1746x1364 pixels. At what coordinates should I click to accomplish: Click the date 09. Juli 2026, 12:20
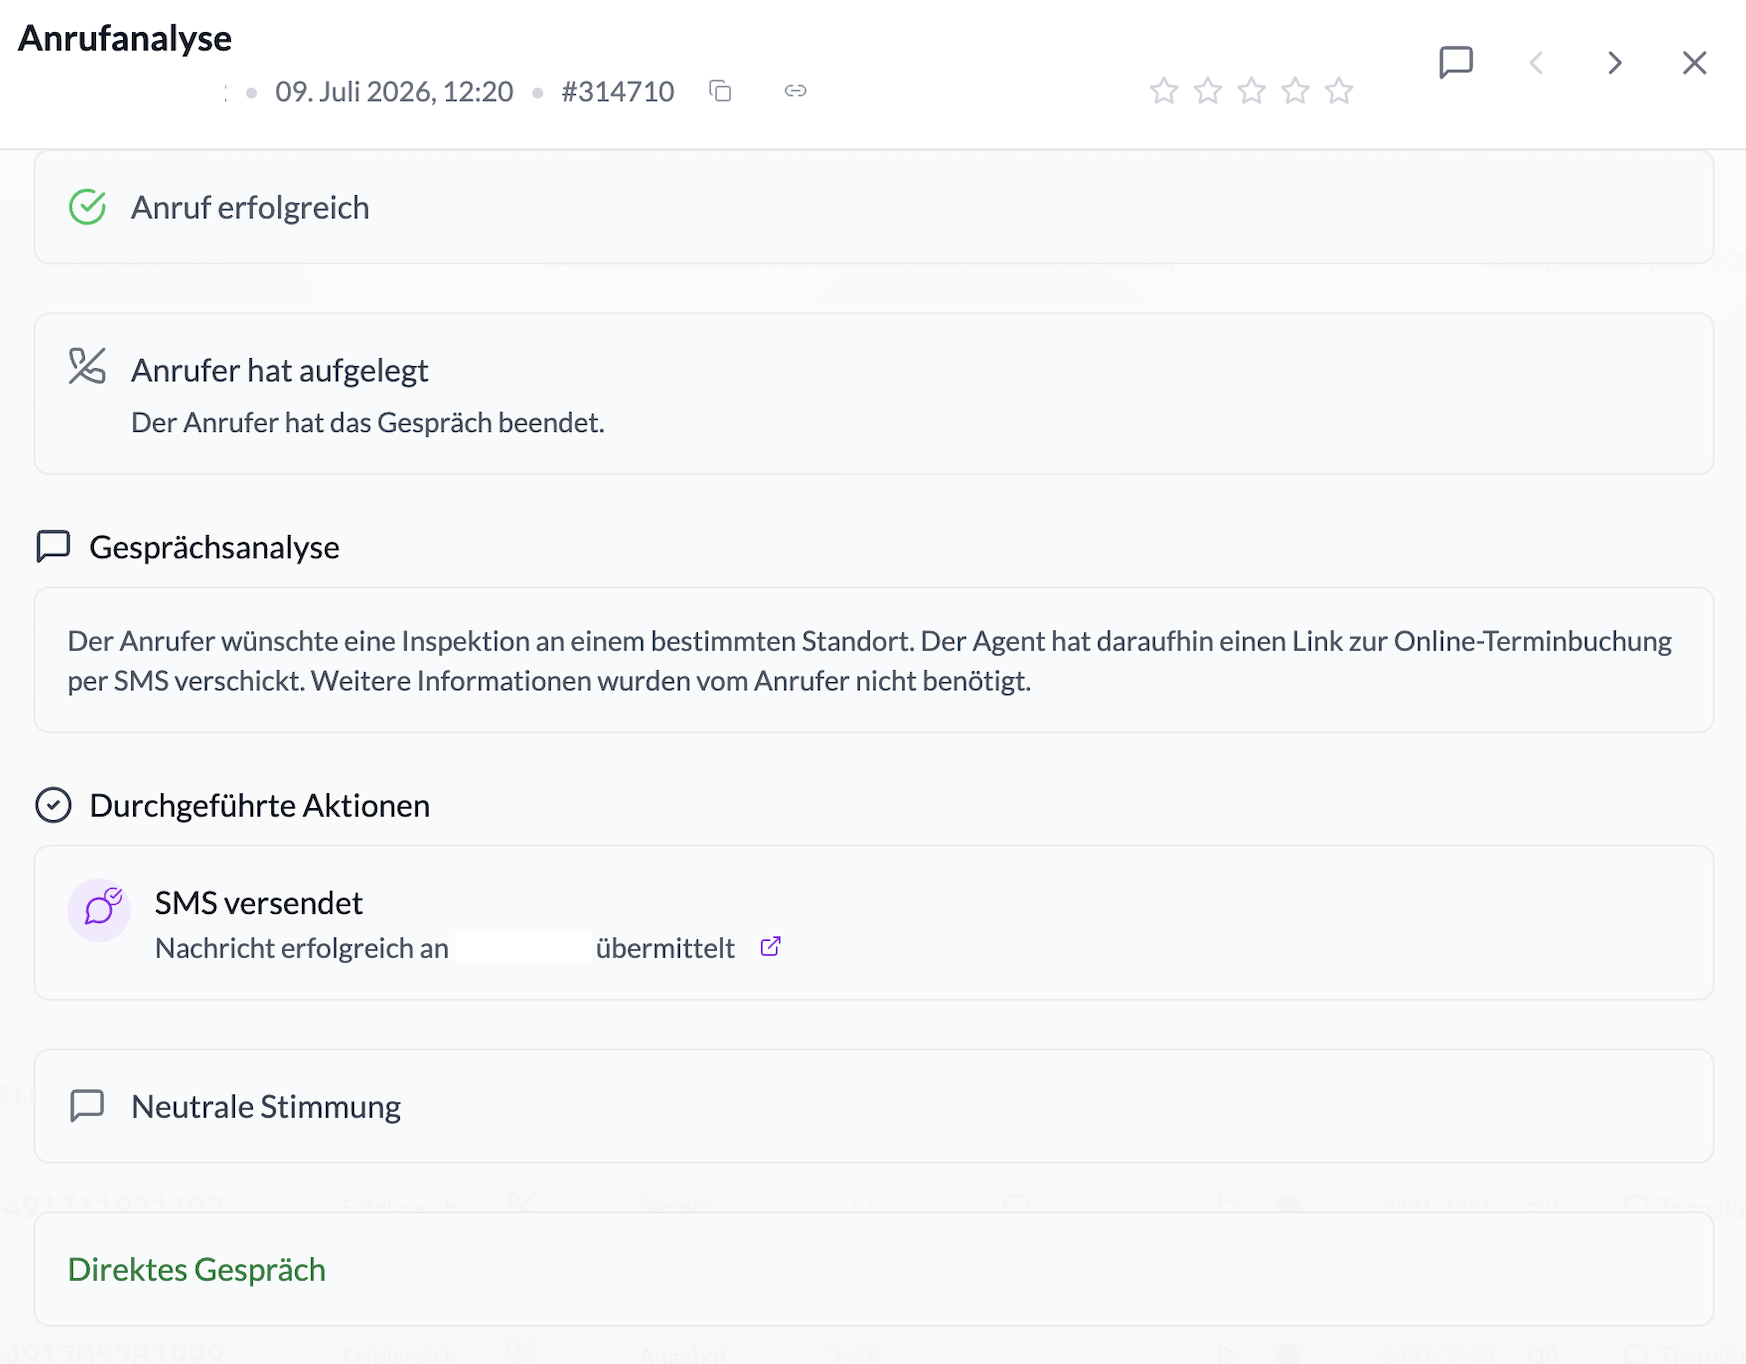point(394,91)
